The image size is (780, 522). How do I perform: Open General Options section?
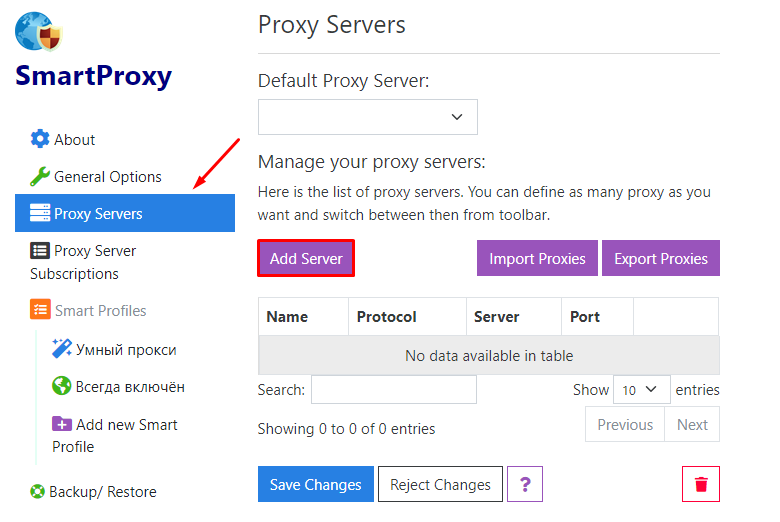[107, 177]
